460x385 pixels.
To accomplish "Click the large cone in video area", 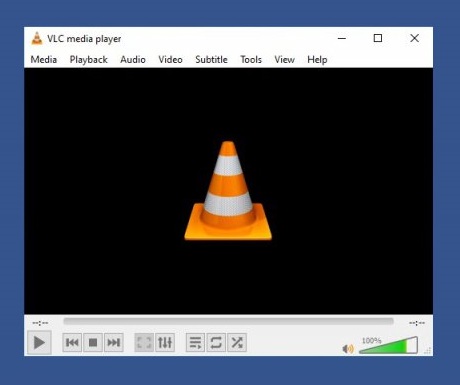I will (x=228, y=190).
